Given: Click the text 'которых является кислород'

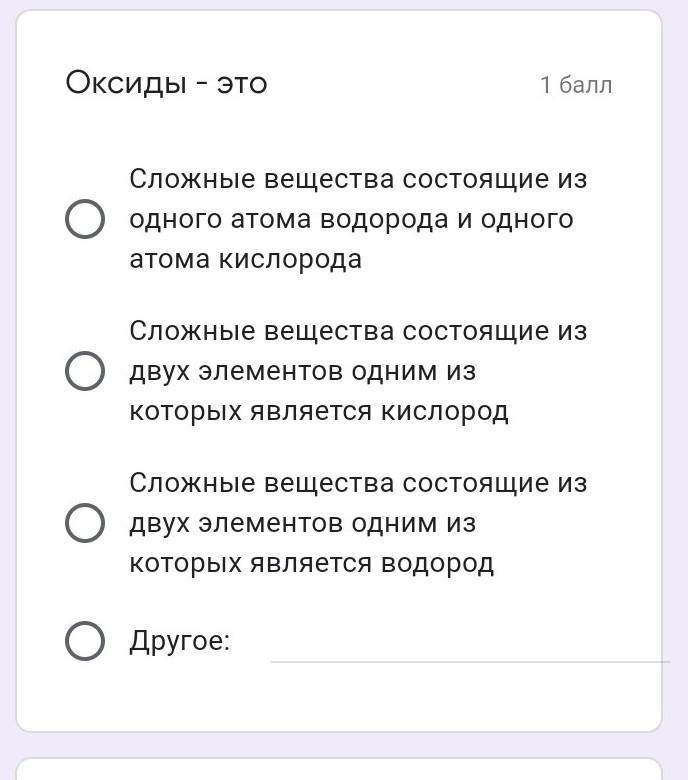Looking at the screenshot, I should 319,411.
